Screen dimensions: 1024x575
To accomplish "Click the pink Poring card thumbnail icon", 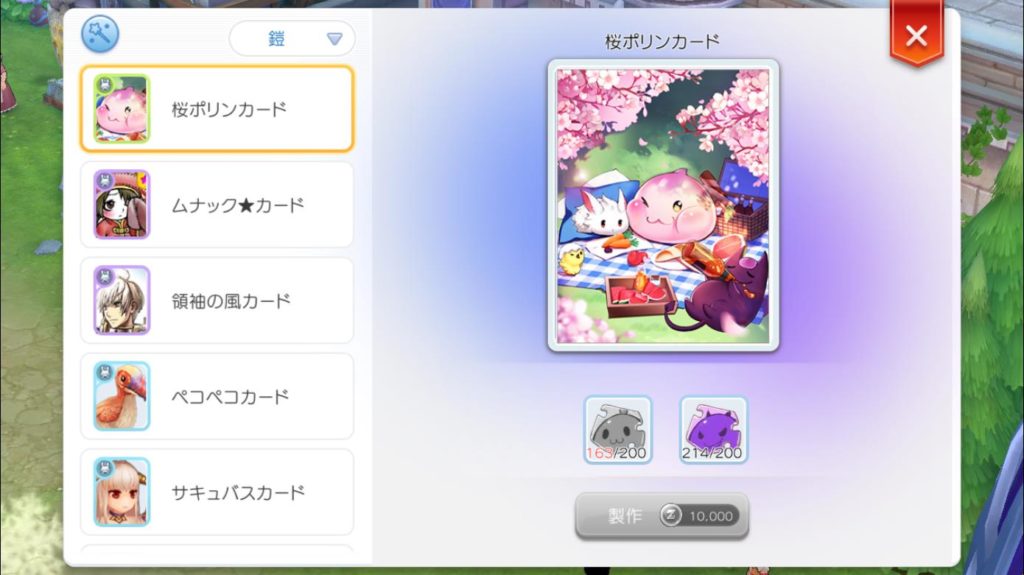I will click(x=121, y=109).
